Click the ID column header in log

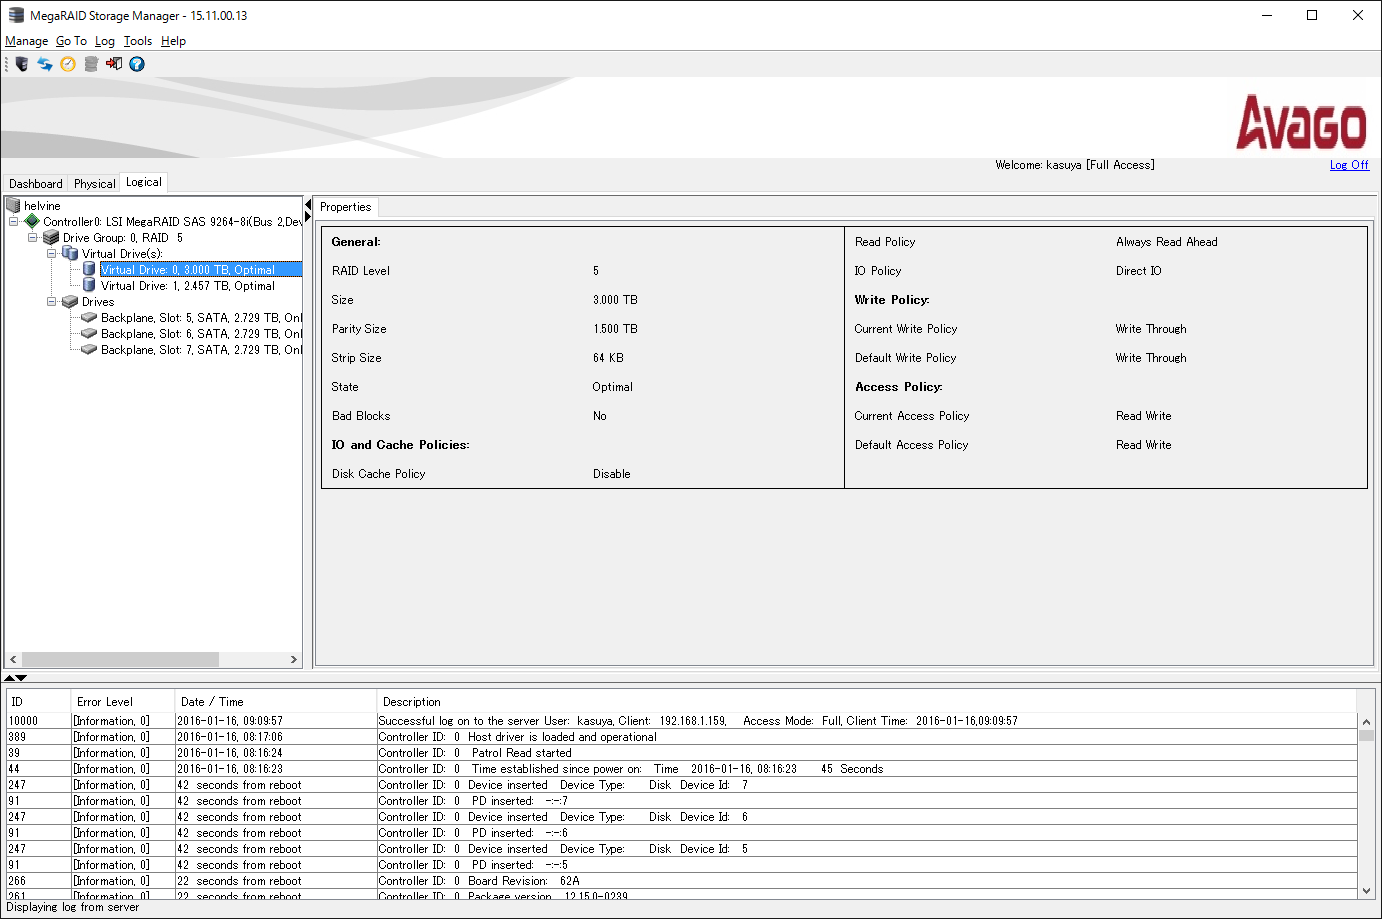(39, 702)
